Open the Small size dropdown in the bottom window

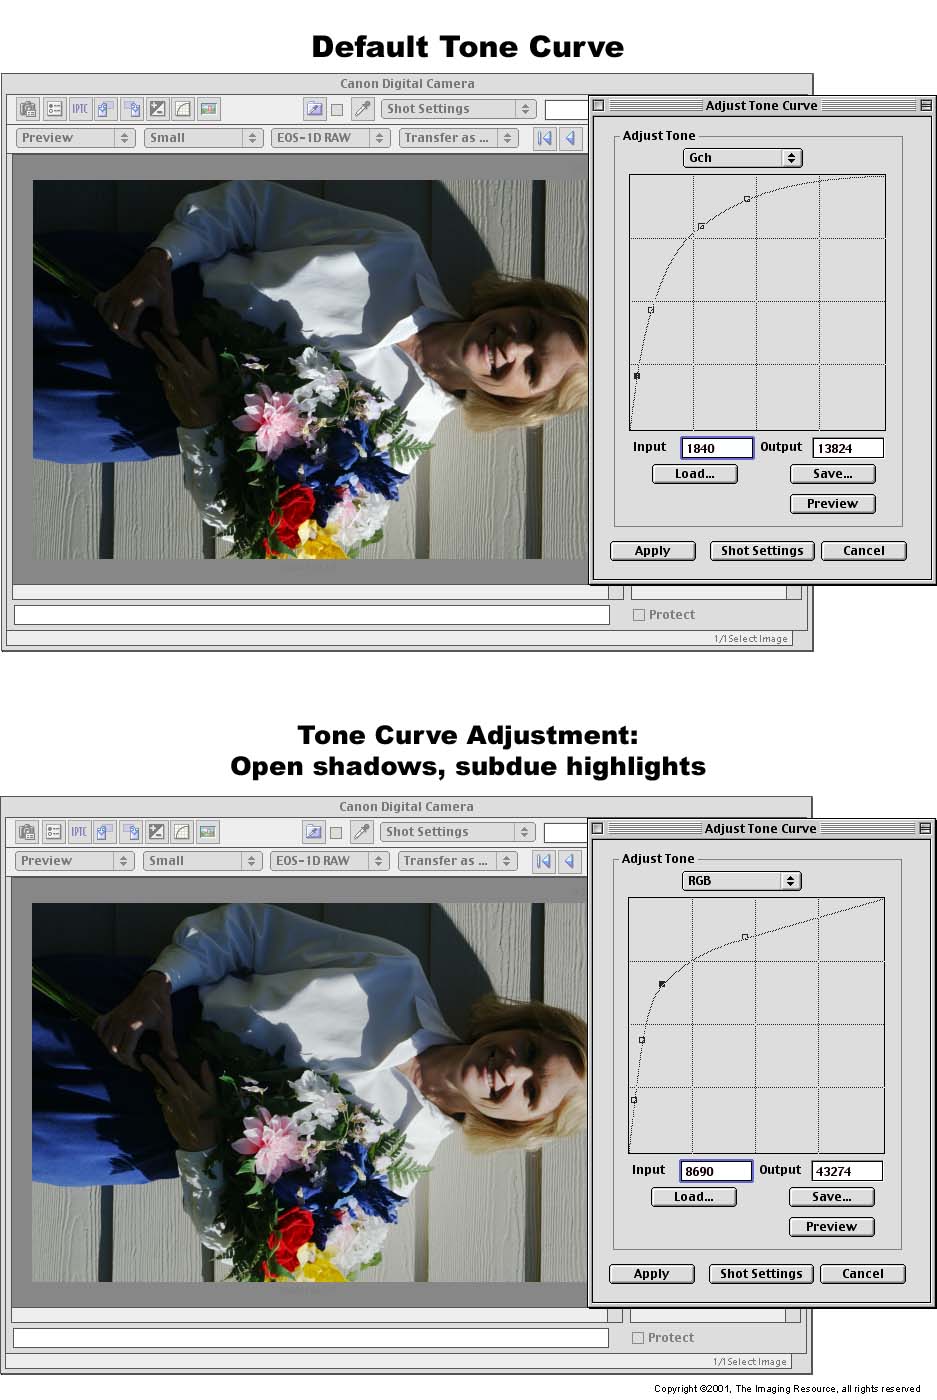pyautogui.click(x=202, y=861)
